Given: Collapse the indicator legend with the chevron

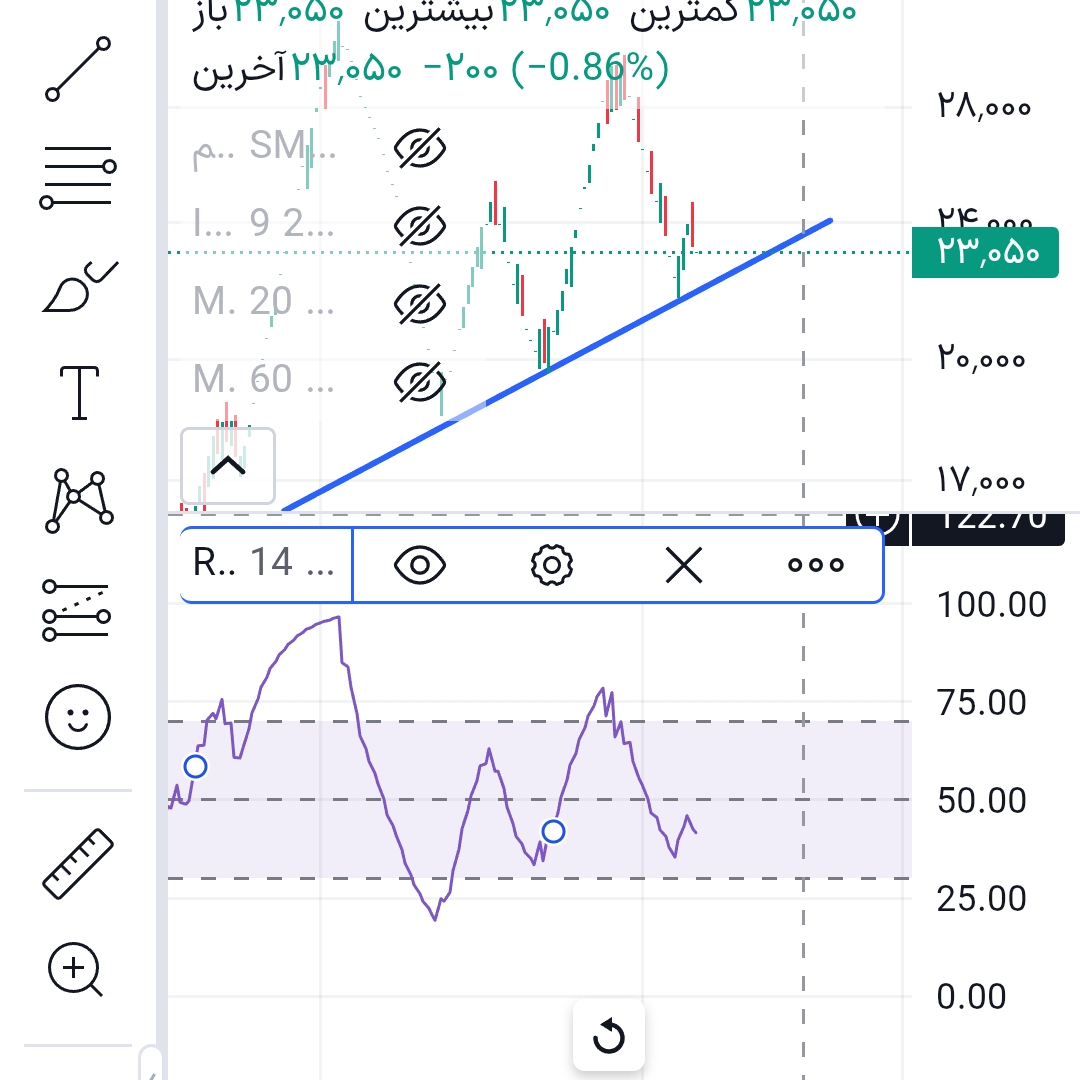Looking at the screenshot, I should click(x=227, y=466).
